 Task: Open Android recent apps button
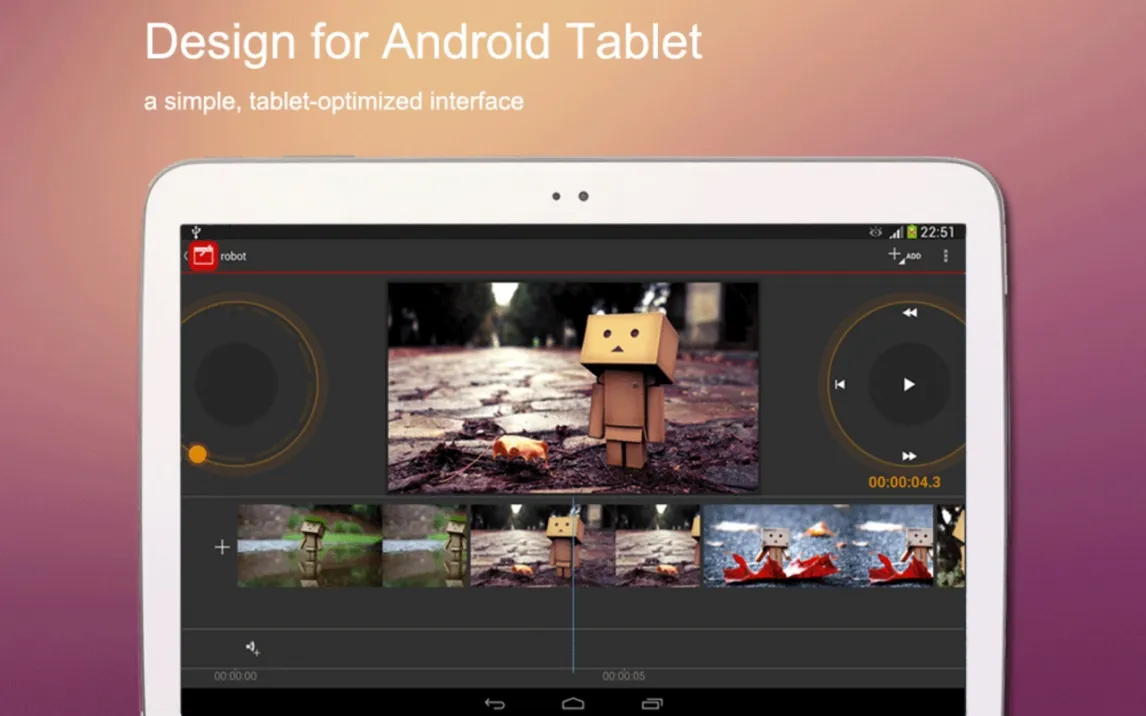click(x=652, y=703)
